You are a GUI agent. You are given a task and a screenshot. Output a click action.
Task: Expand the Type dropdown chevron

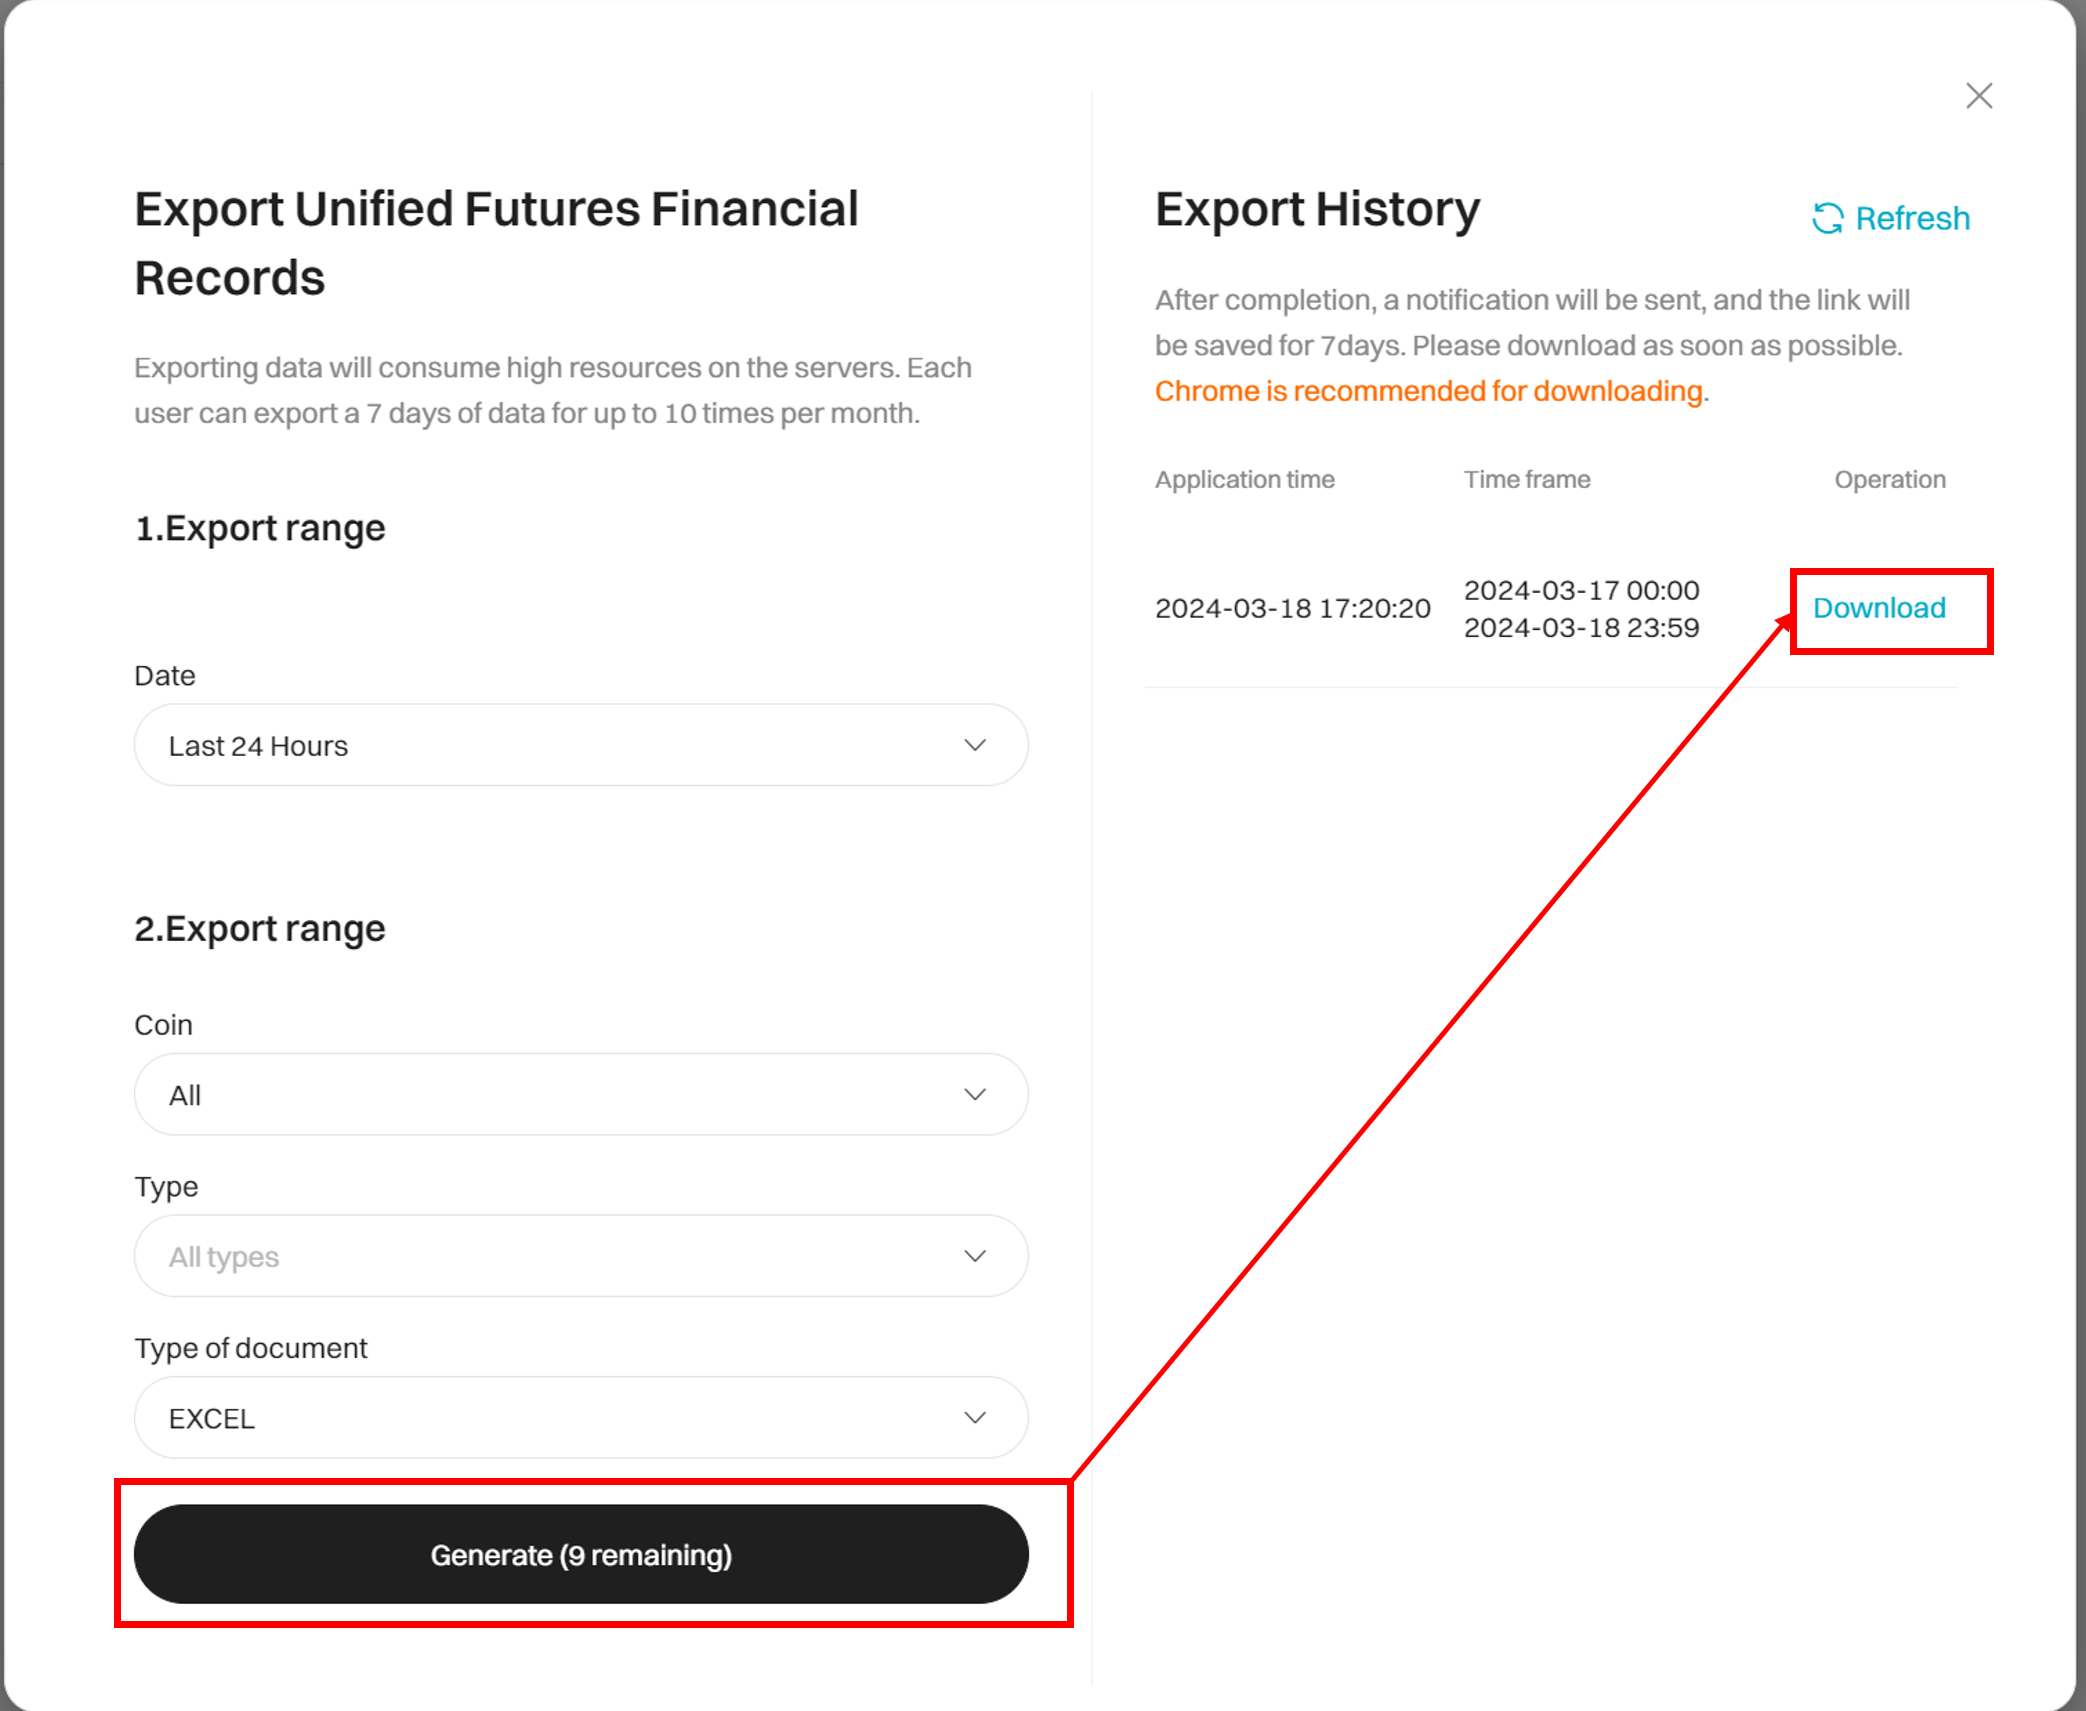(x=976, y=1256)
